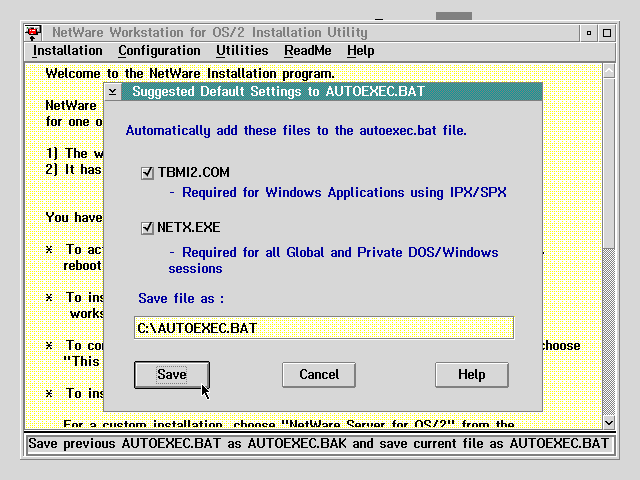Click the vertical scrollbar thumb
Image resolution: width=640 pixels, height=480 pixels.
click(609, 163)
